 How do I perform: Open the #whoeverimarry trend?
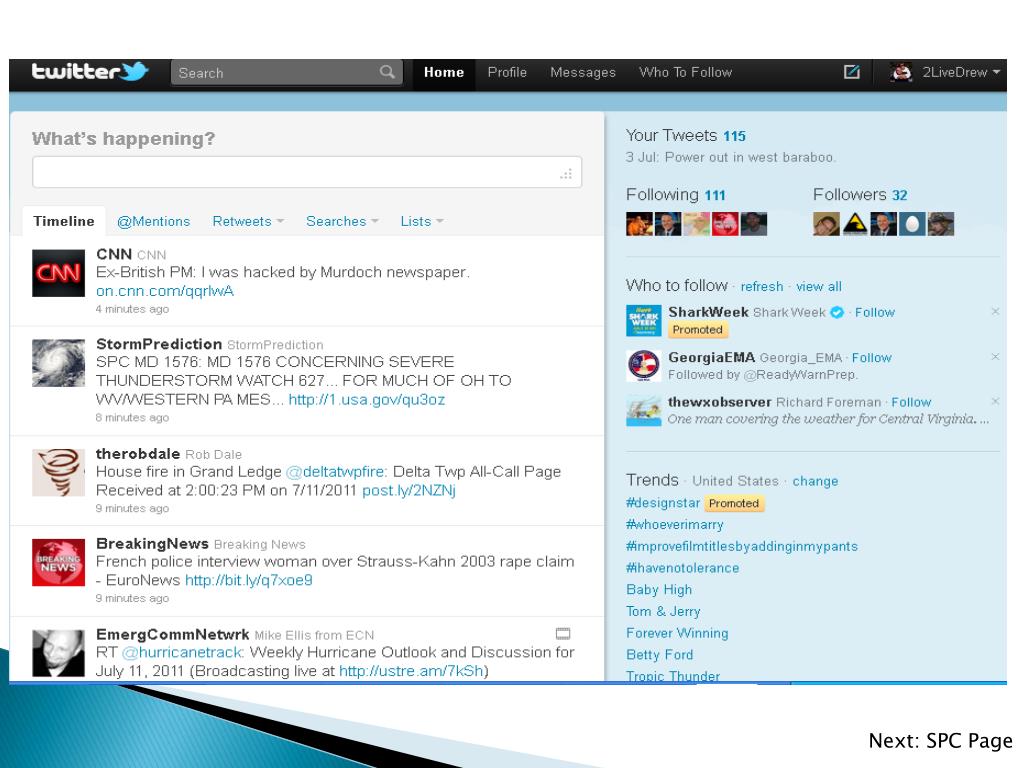point(675,524)
